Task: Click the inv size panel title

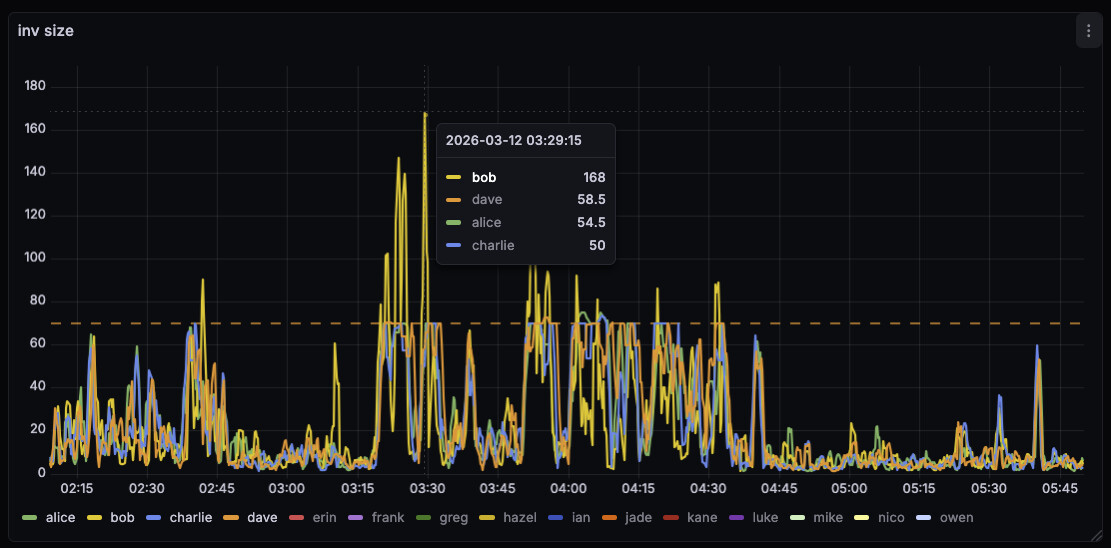Action: [x=46, y=31]
